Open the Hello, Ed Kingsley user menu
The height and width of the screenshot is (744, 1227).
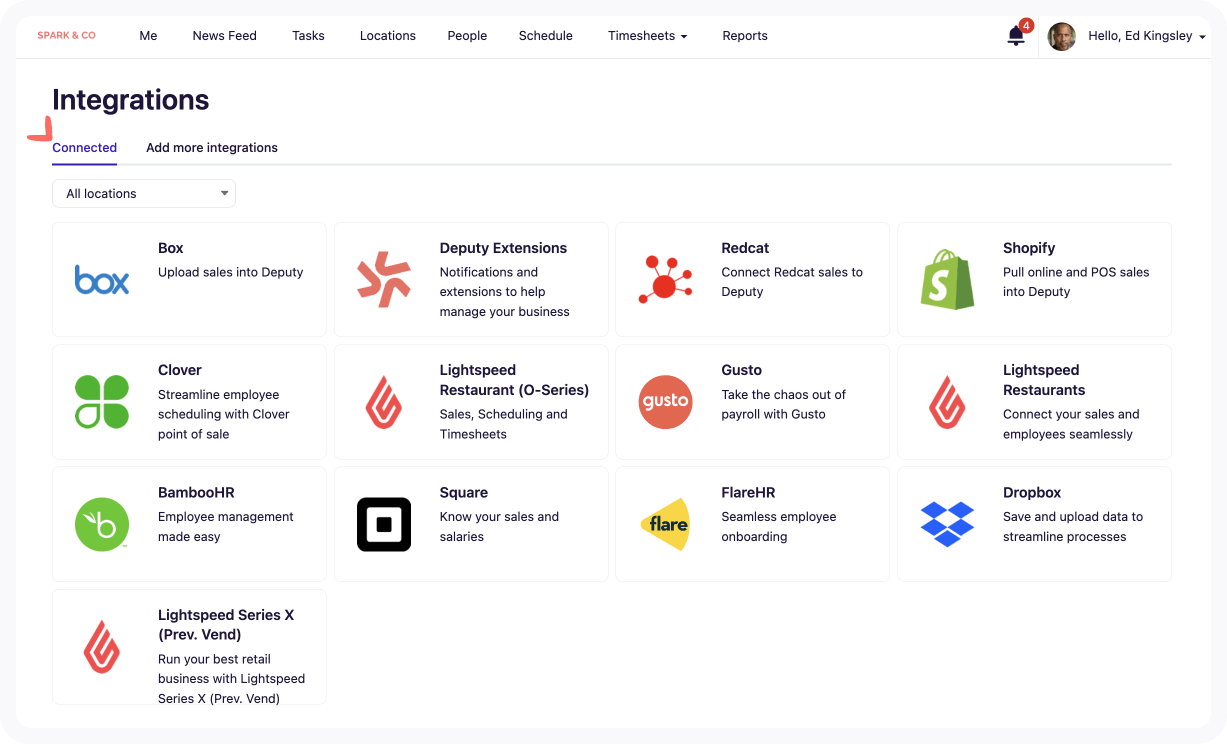pos(1146,36)
